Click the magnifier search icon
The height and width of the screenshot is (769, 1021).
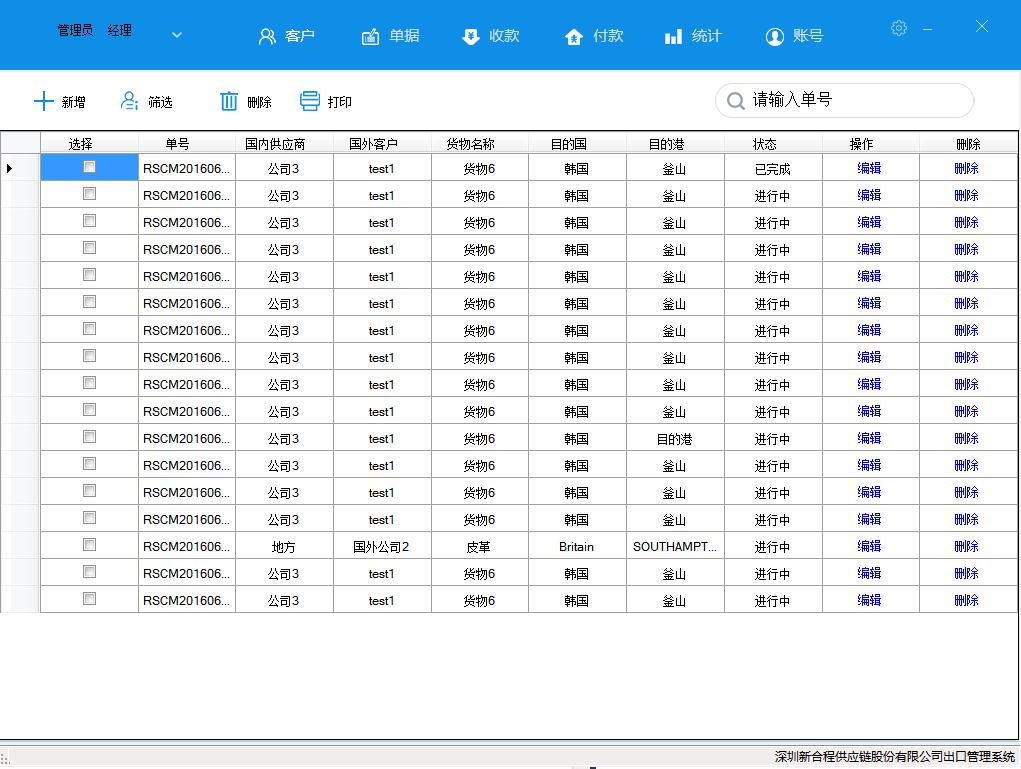coord(735,101)
